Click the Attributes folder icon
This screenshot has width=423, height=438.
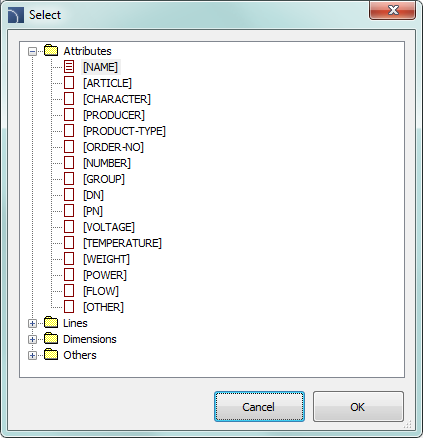51,50
